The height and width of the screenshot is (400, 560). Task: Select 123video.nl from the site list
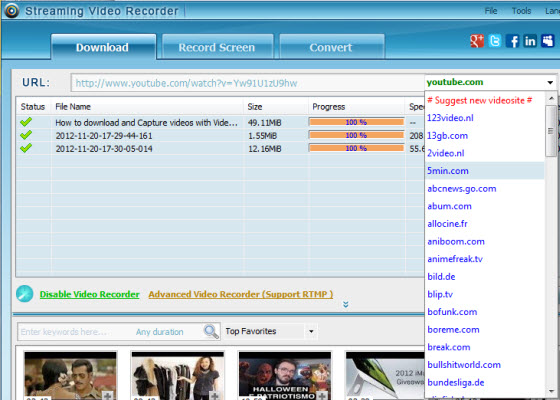[x=450, y=118]
